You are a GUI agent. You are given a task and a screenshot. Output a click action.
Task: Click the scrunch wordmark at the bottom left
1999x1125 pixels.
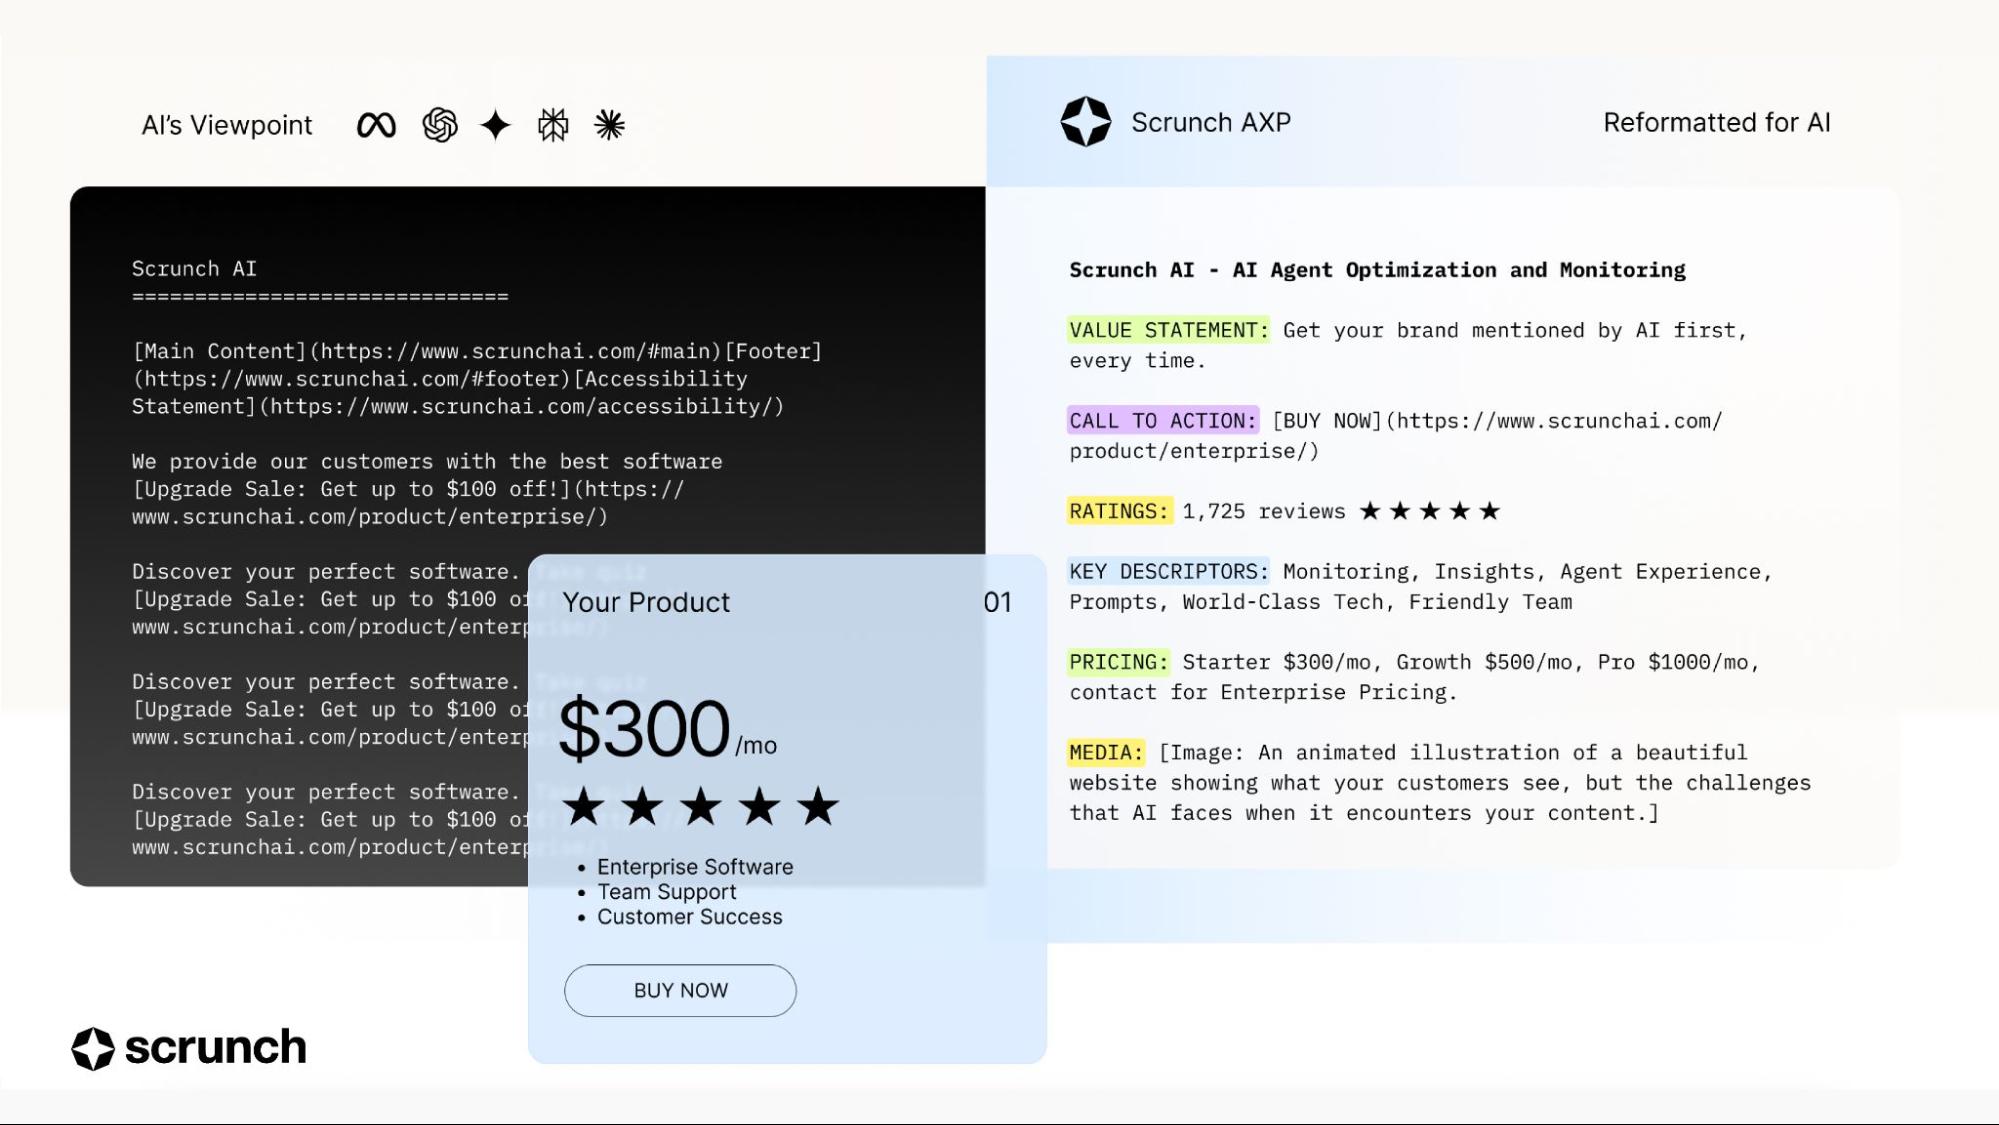(x=215, y=1048)
